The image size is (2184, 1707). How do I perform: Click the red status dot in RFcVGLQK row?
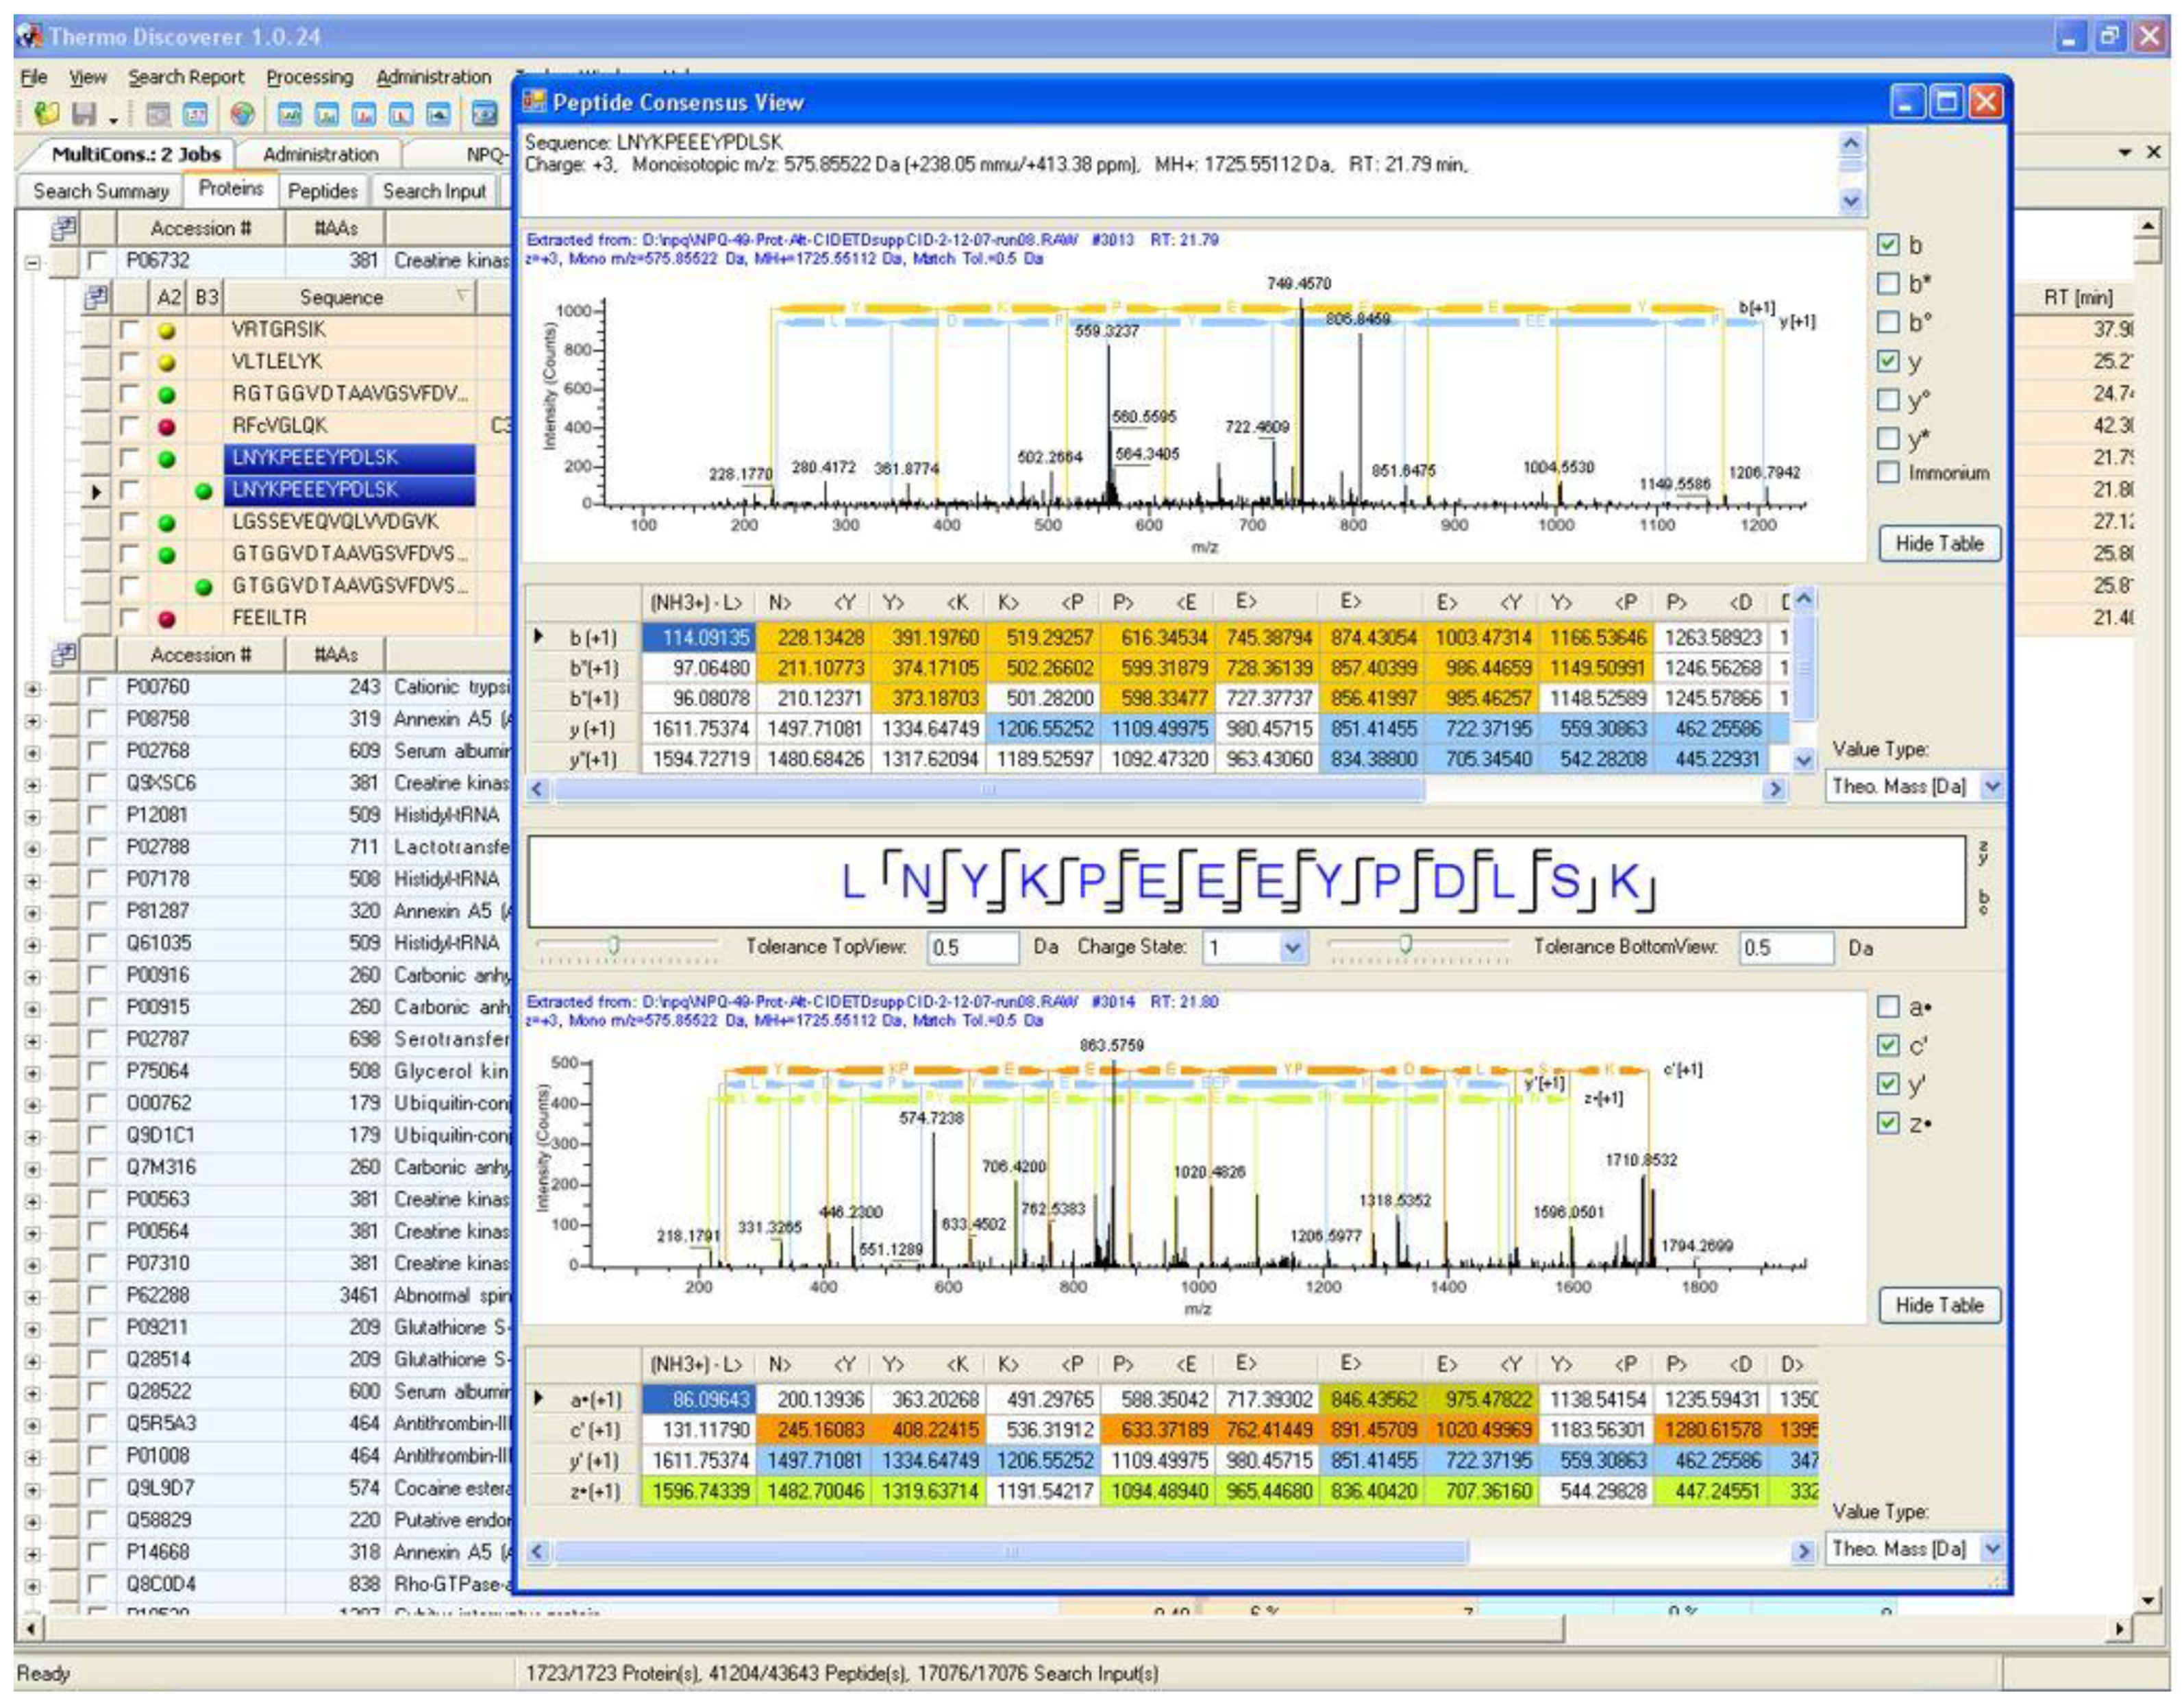(x=167, y=427)
